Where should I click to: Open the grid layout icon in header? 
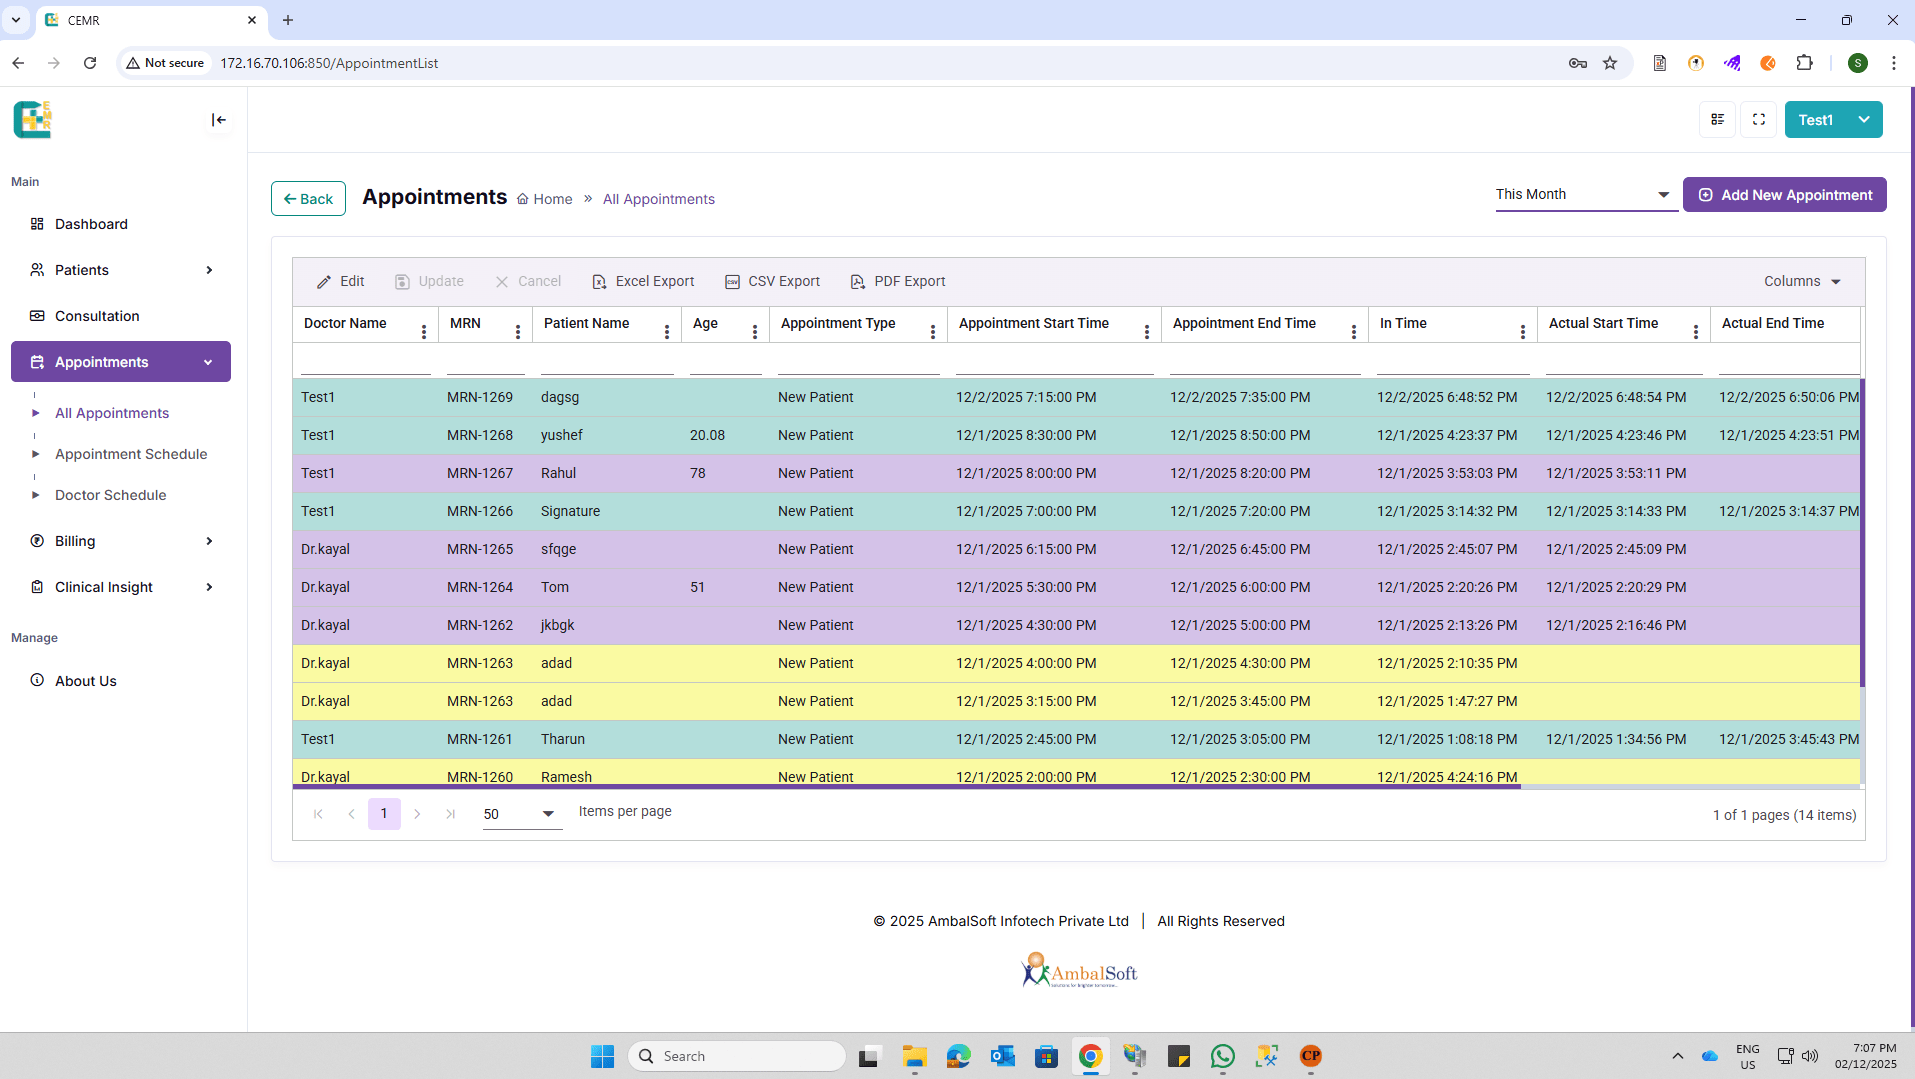(1718, 120)
